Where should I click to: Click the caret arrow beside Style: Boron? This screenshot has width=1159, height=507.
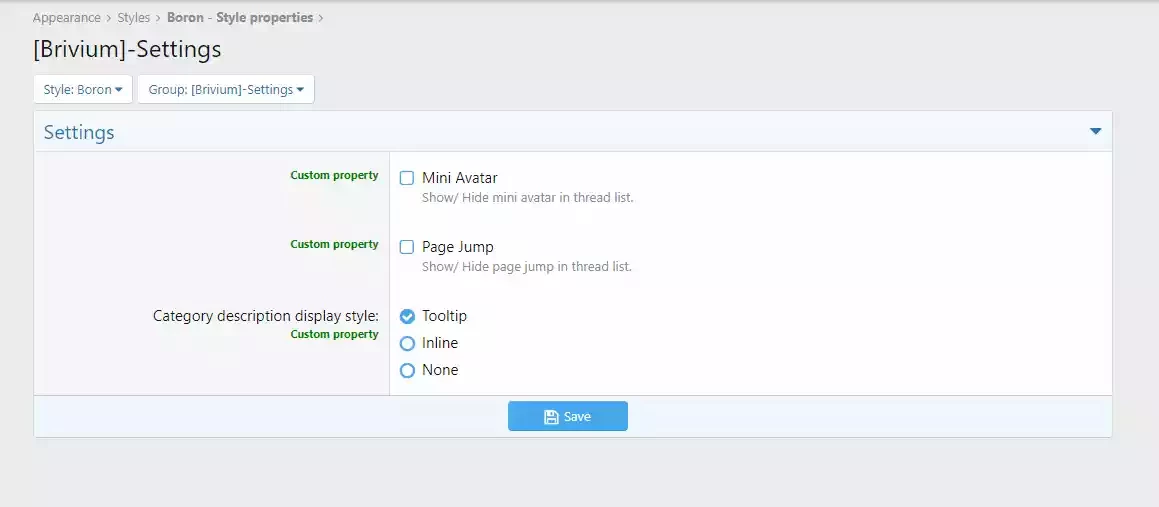(x=118, y=89)
